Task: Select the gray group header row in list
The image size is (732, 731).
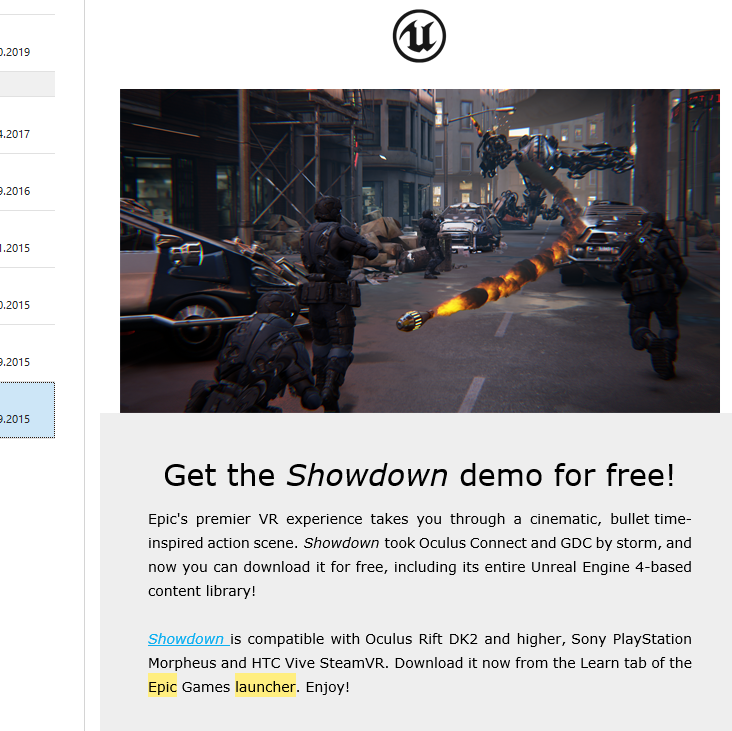Action: (27, 84)
